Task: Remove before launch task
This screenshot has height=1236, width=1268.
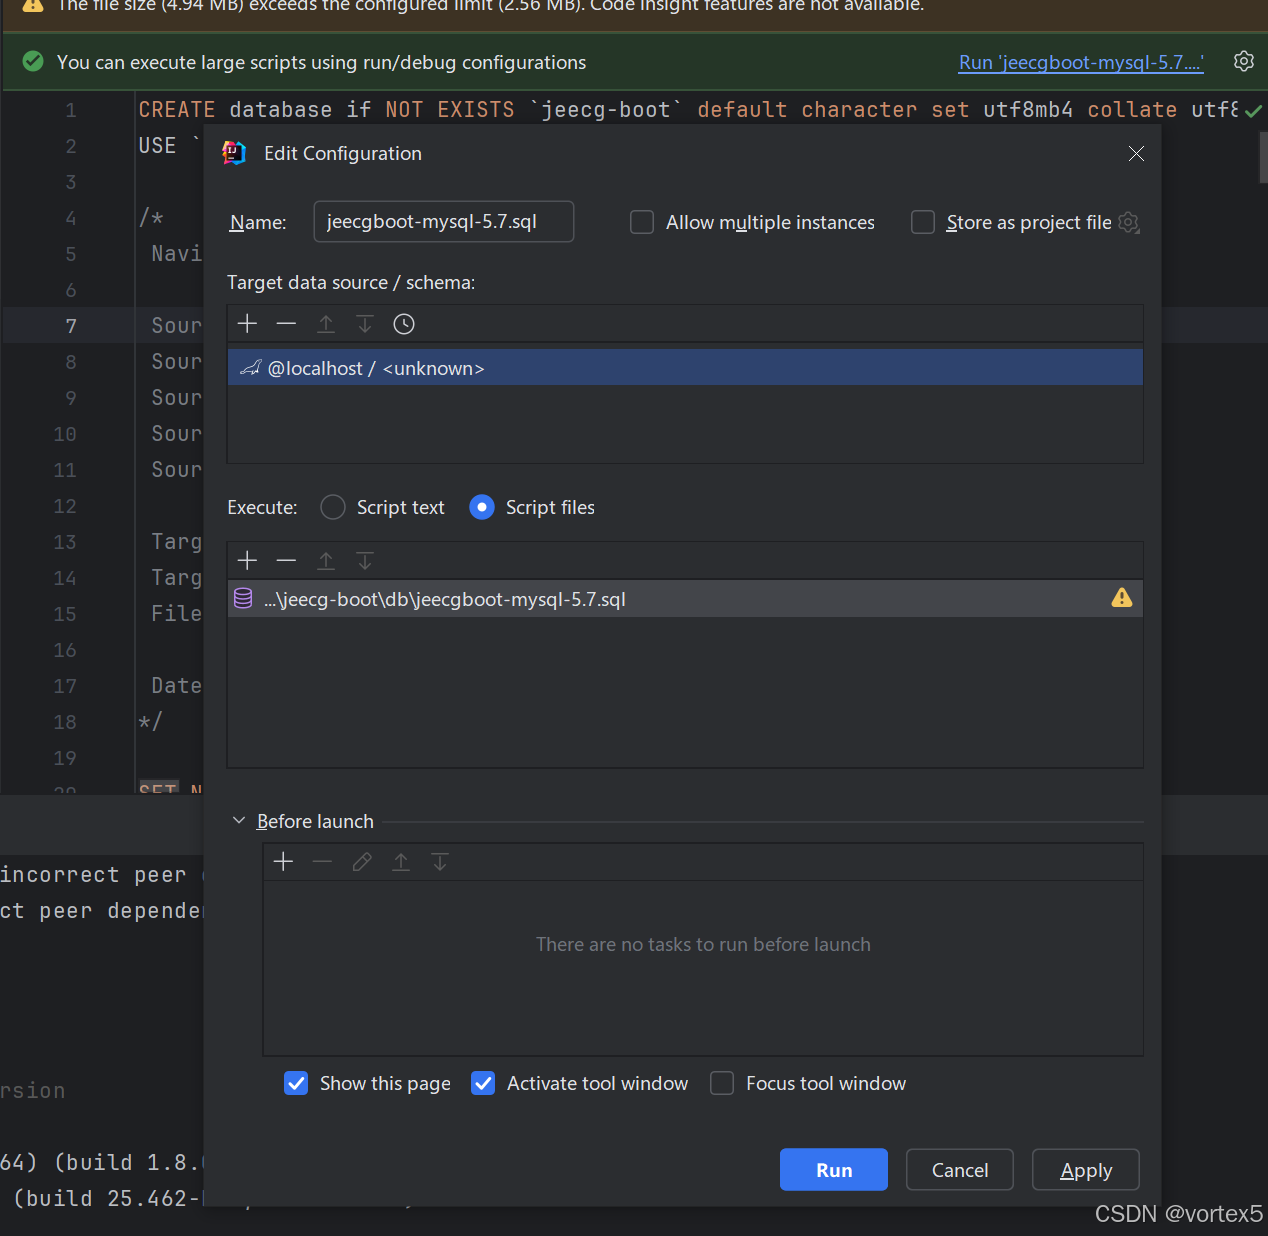Action: 322,862
